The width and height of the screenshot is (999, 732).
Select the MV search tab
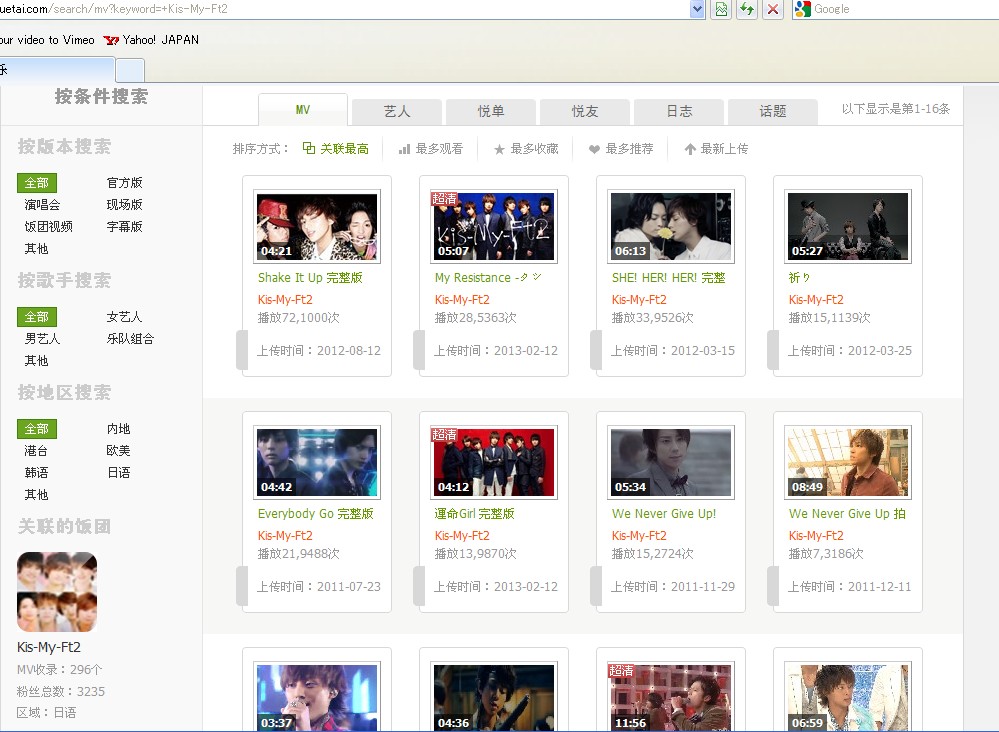(x=303, y=110)
